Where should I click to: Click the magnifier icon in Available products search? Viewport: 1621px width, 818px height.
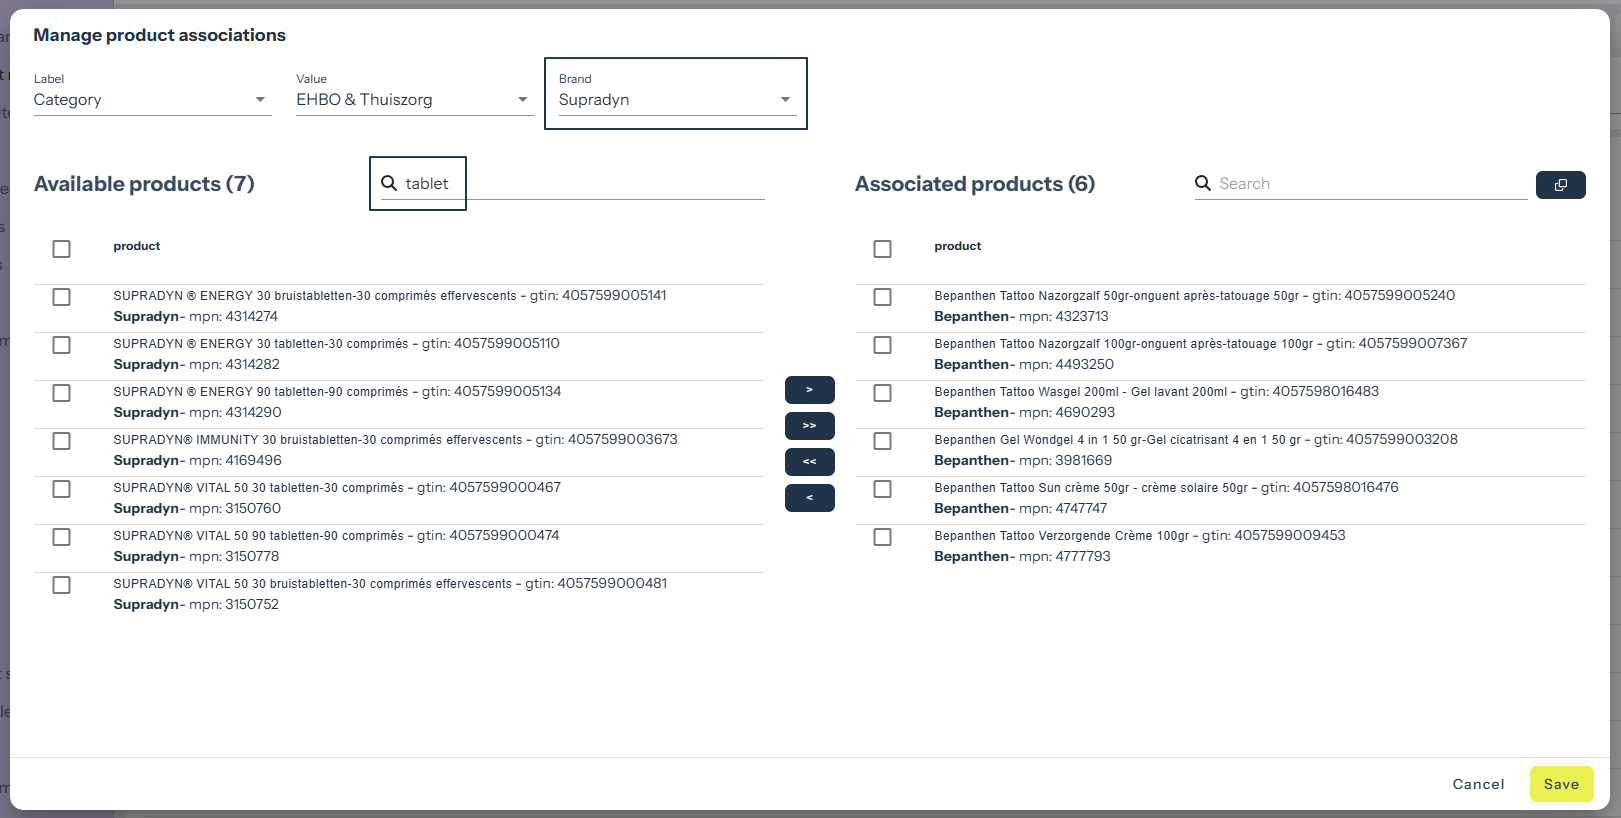tap(389, 183)
